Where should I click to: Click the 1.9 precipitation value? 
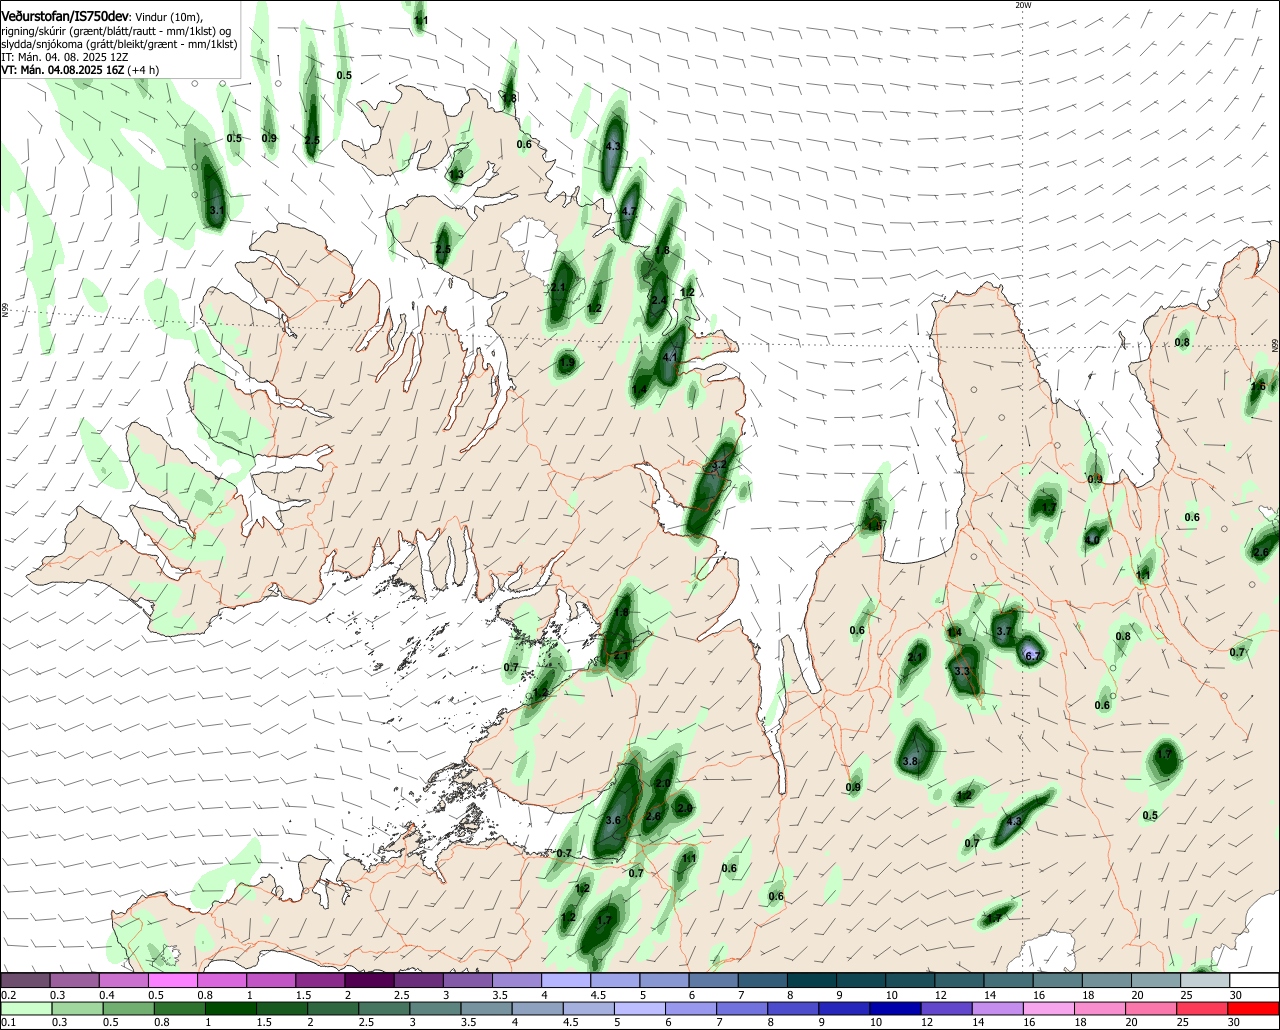coord(567,363)
